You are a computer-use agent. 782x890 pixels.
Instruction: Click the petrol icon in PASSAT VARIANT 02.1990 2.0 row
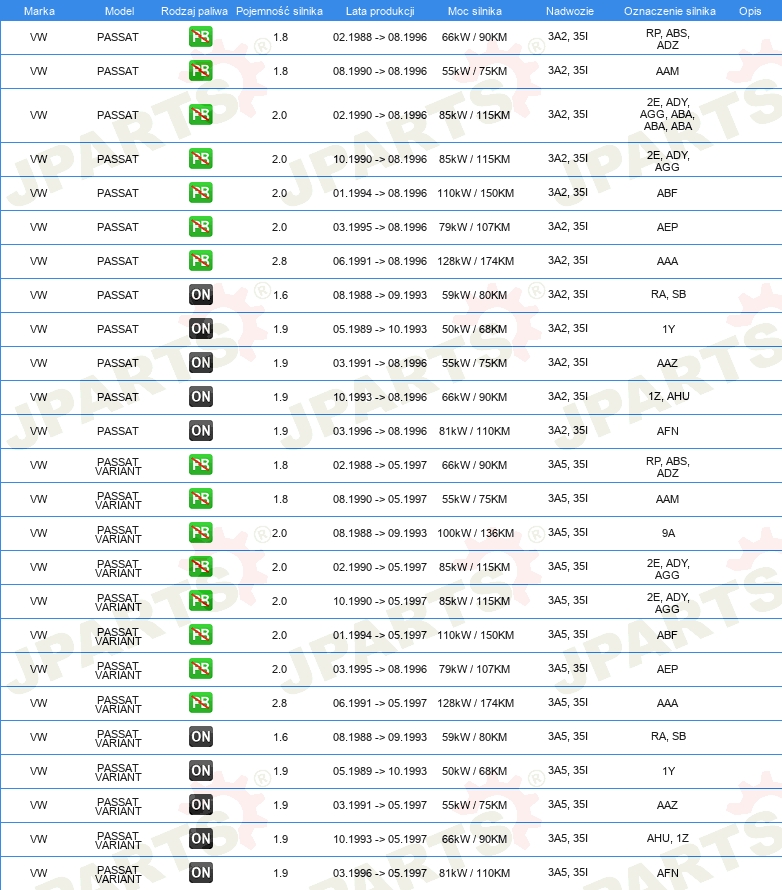pos(201,567)
